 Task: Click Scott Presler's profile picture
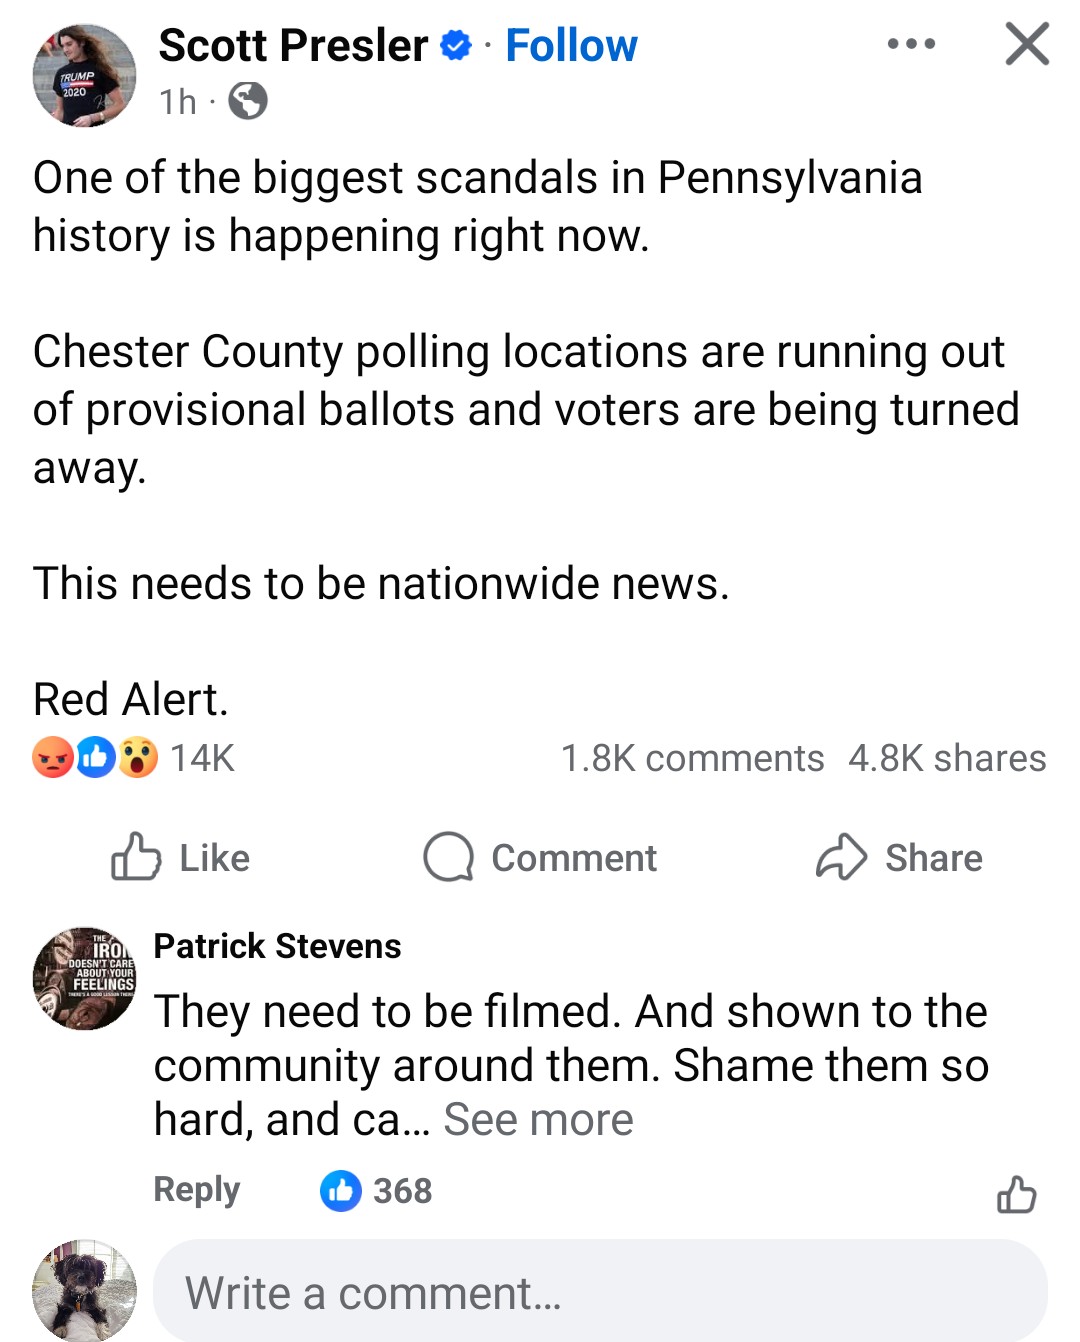[84, 75]
